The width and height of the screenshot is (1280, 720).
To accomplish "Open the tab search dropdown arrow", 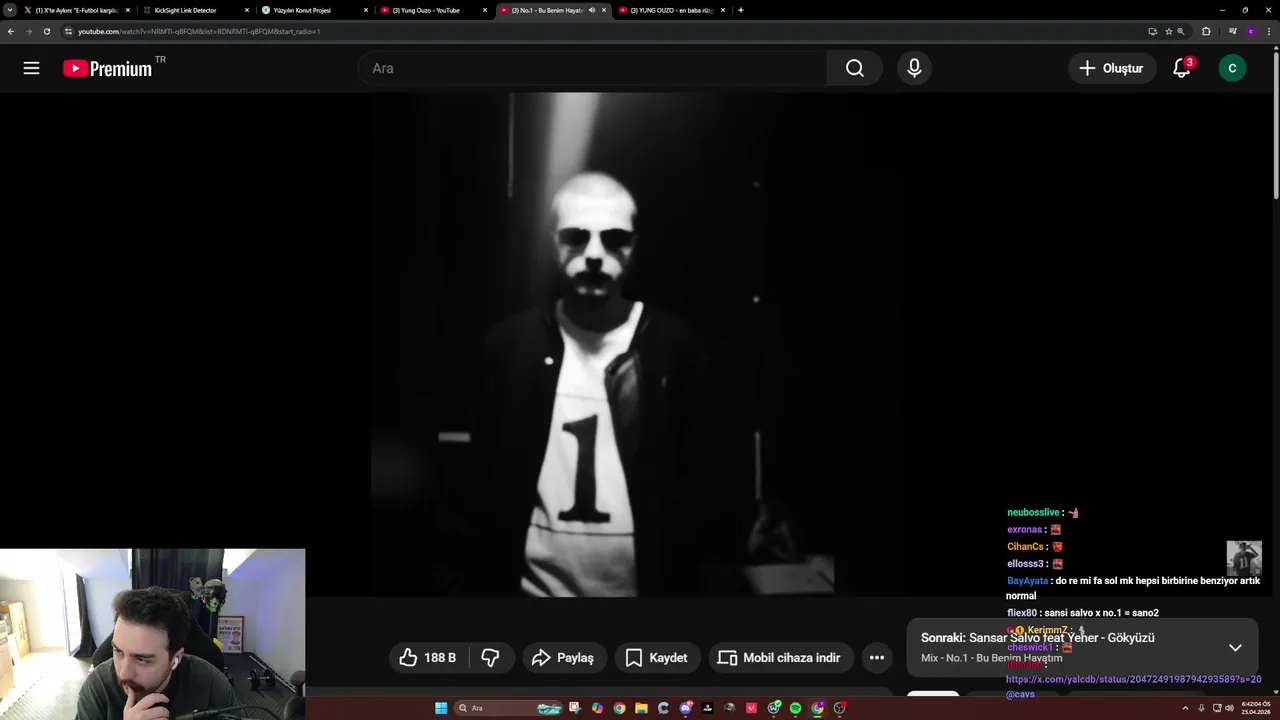I will [x=9, y=10].
